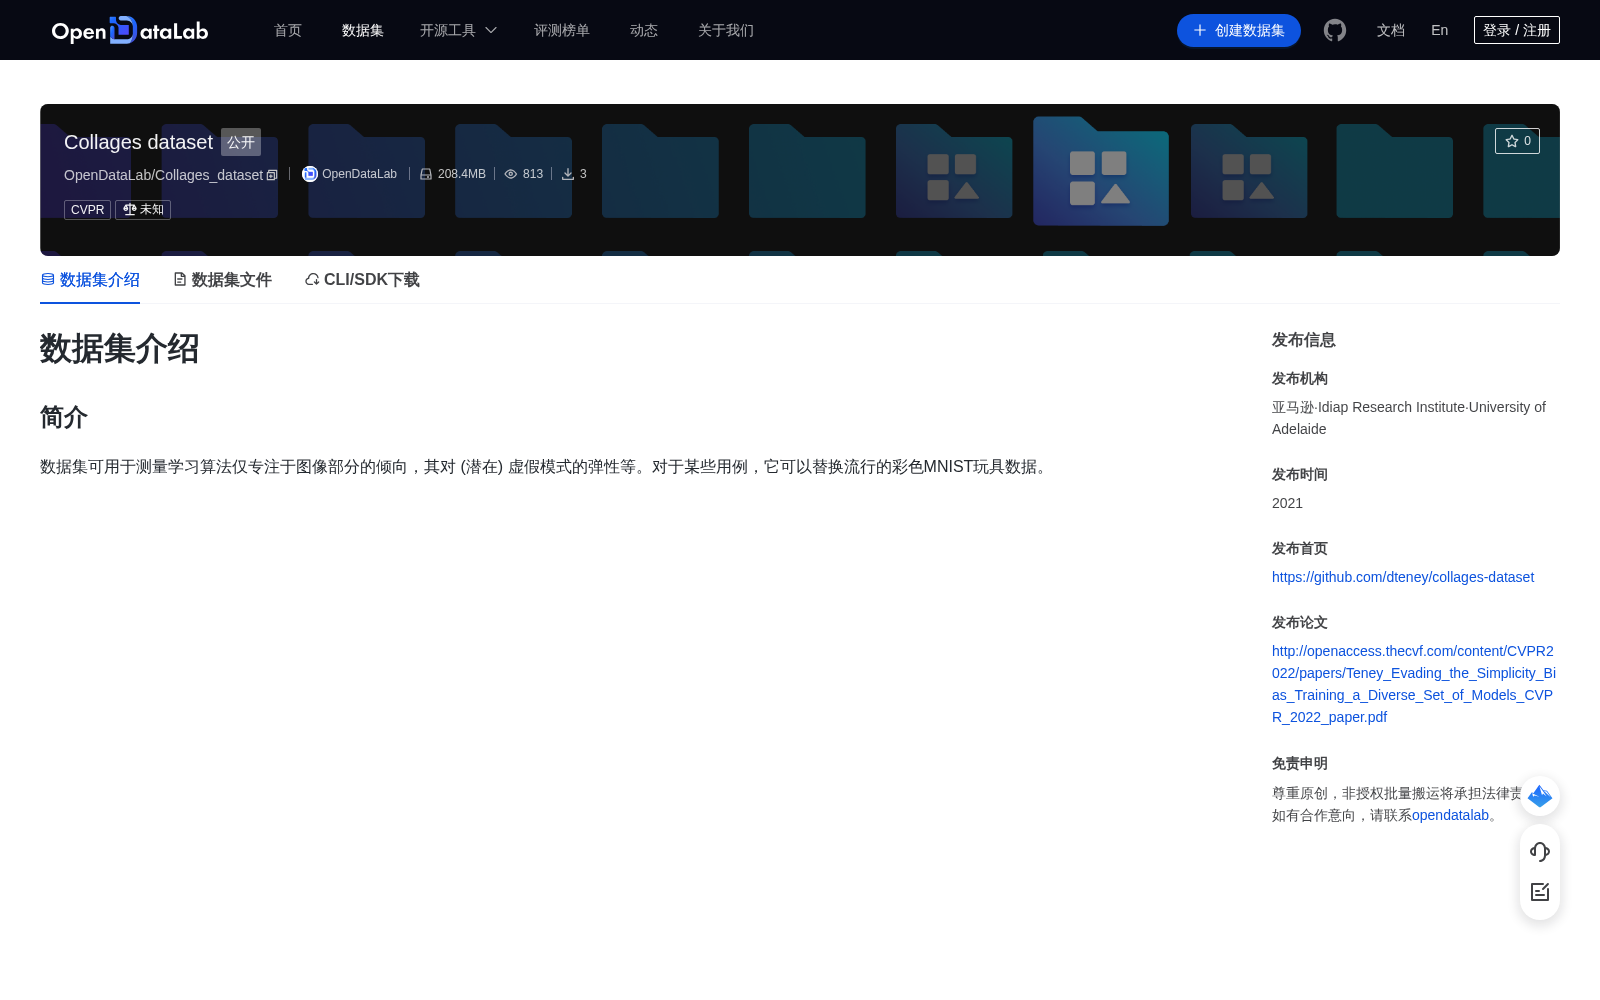This screenshot has height=1000, width=1600.
Task: Select the 数据集介绍 tab
Action: [x=90, y=280]
